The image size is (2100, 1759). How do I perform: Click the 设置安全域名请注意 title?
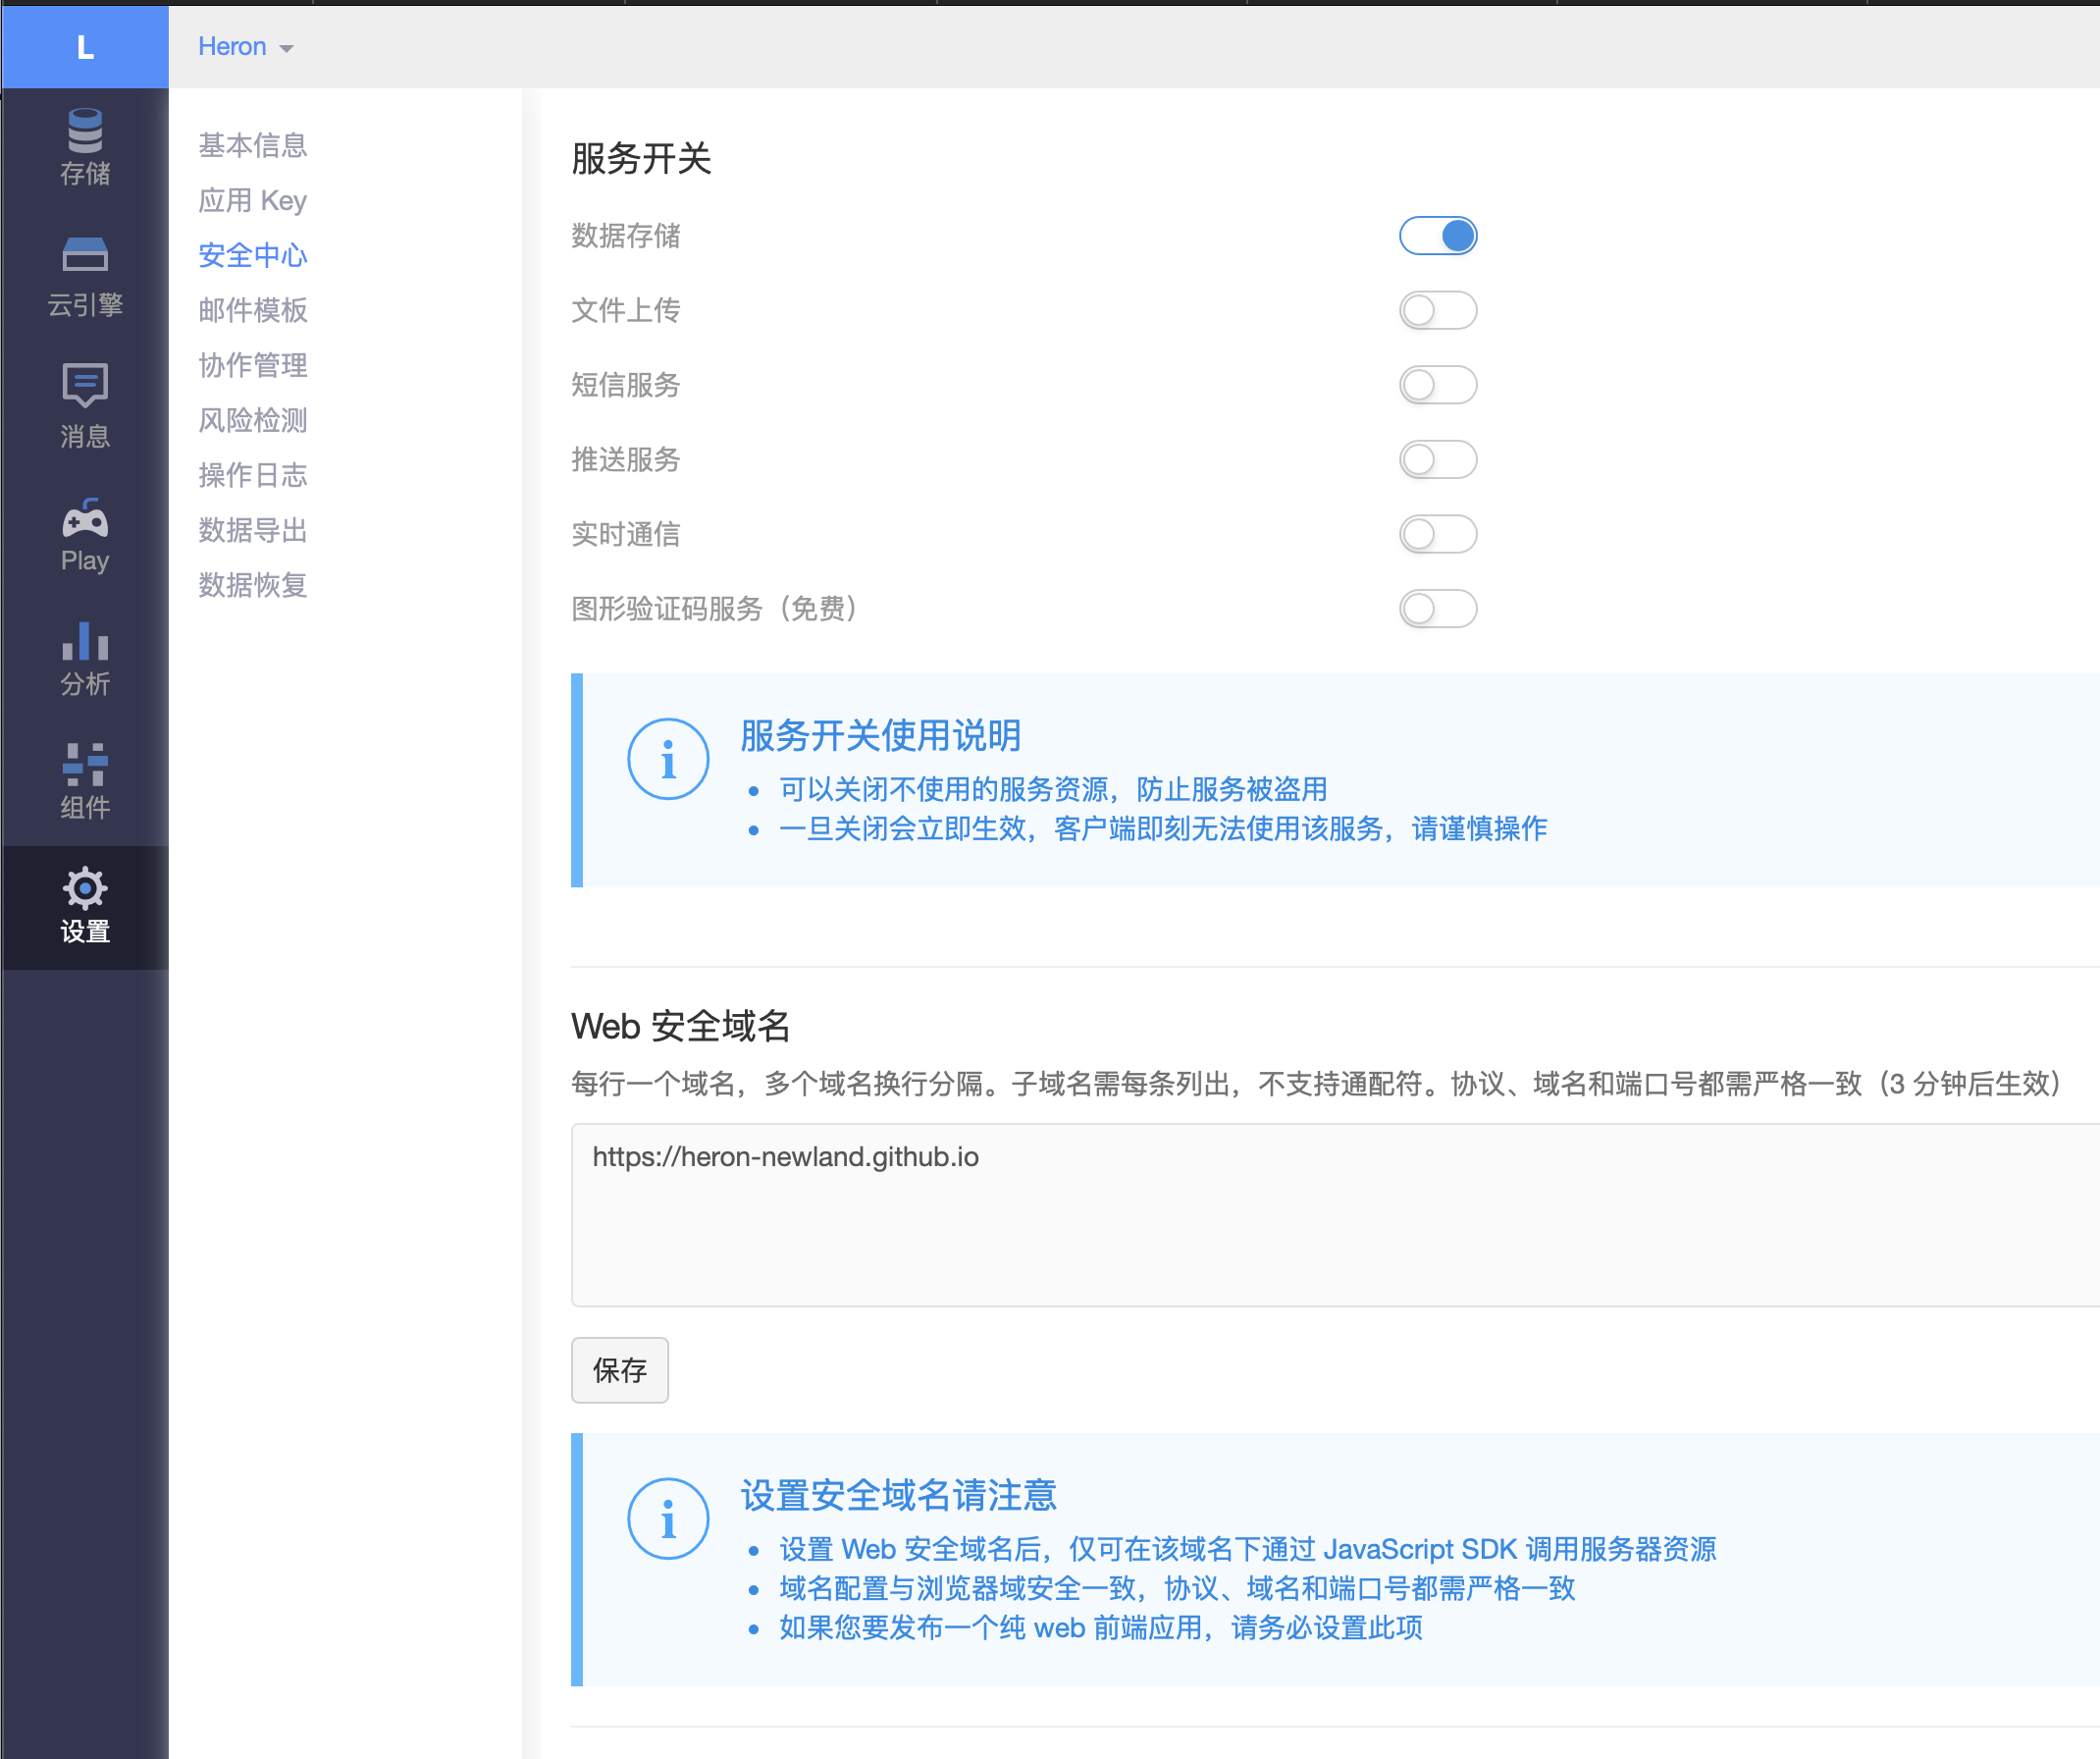pyautogui.click(x=899, y=1495)
